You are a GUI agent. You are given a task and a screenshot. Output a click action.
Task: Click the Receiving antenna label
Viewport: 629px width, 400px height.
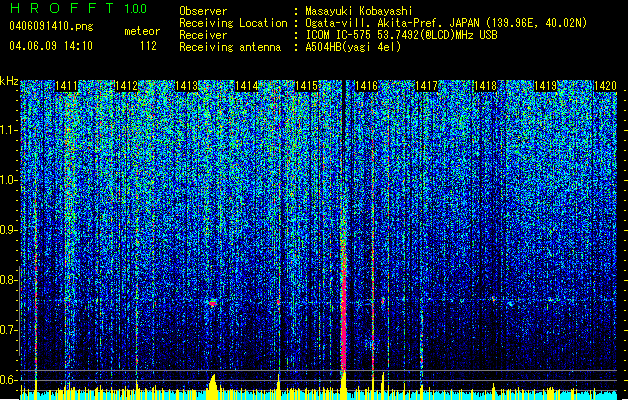(x=230, y=47)
